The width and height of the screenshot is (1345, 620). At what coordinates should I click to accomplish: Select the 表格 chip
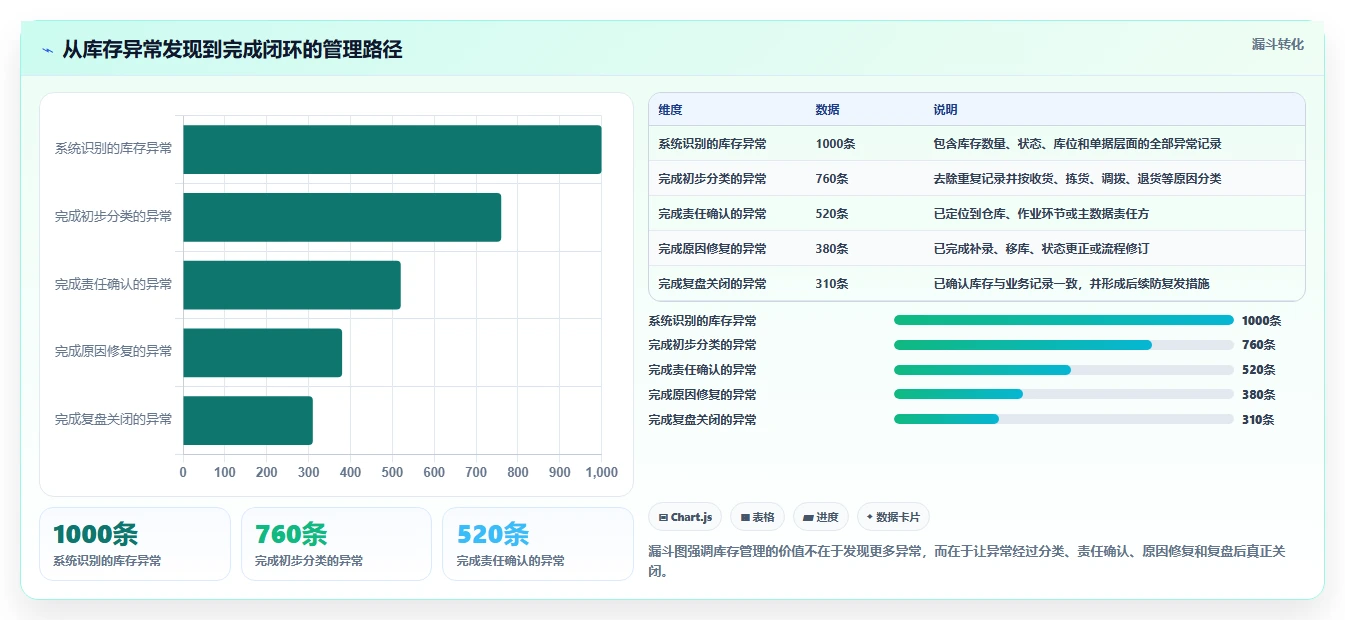click(758, 517)
